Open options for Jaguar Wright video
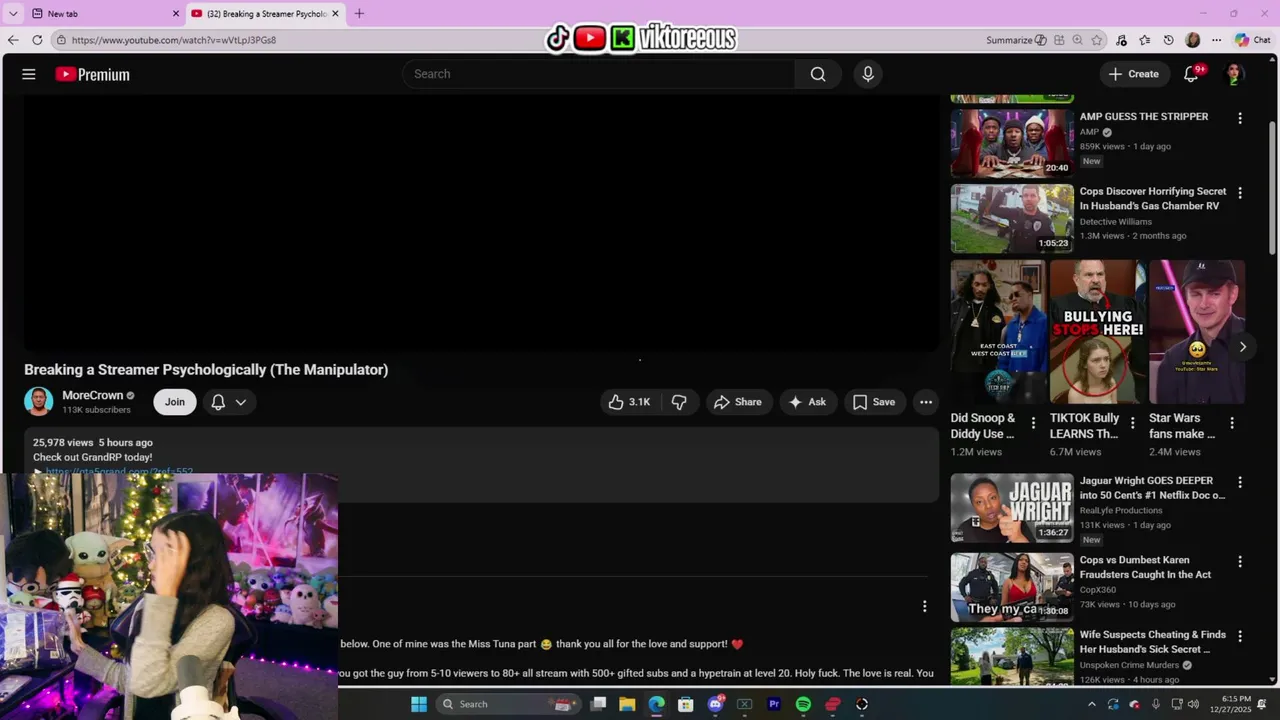The image size is (1280, 720). (x=1240, y=482)
